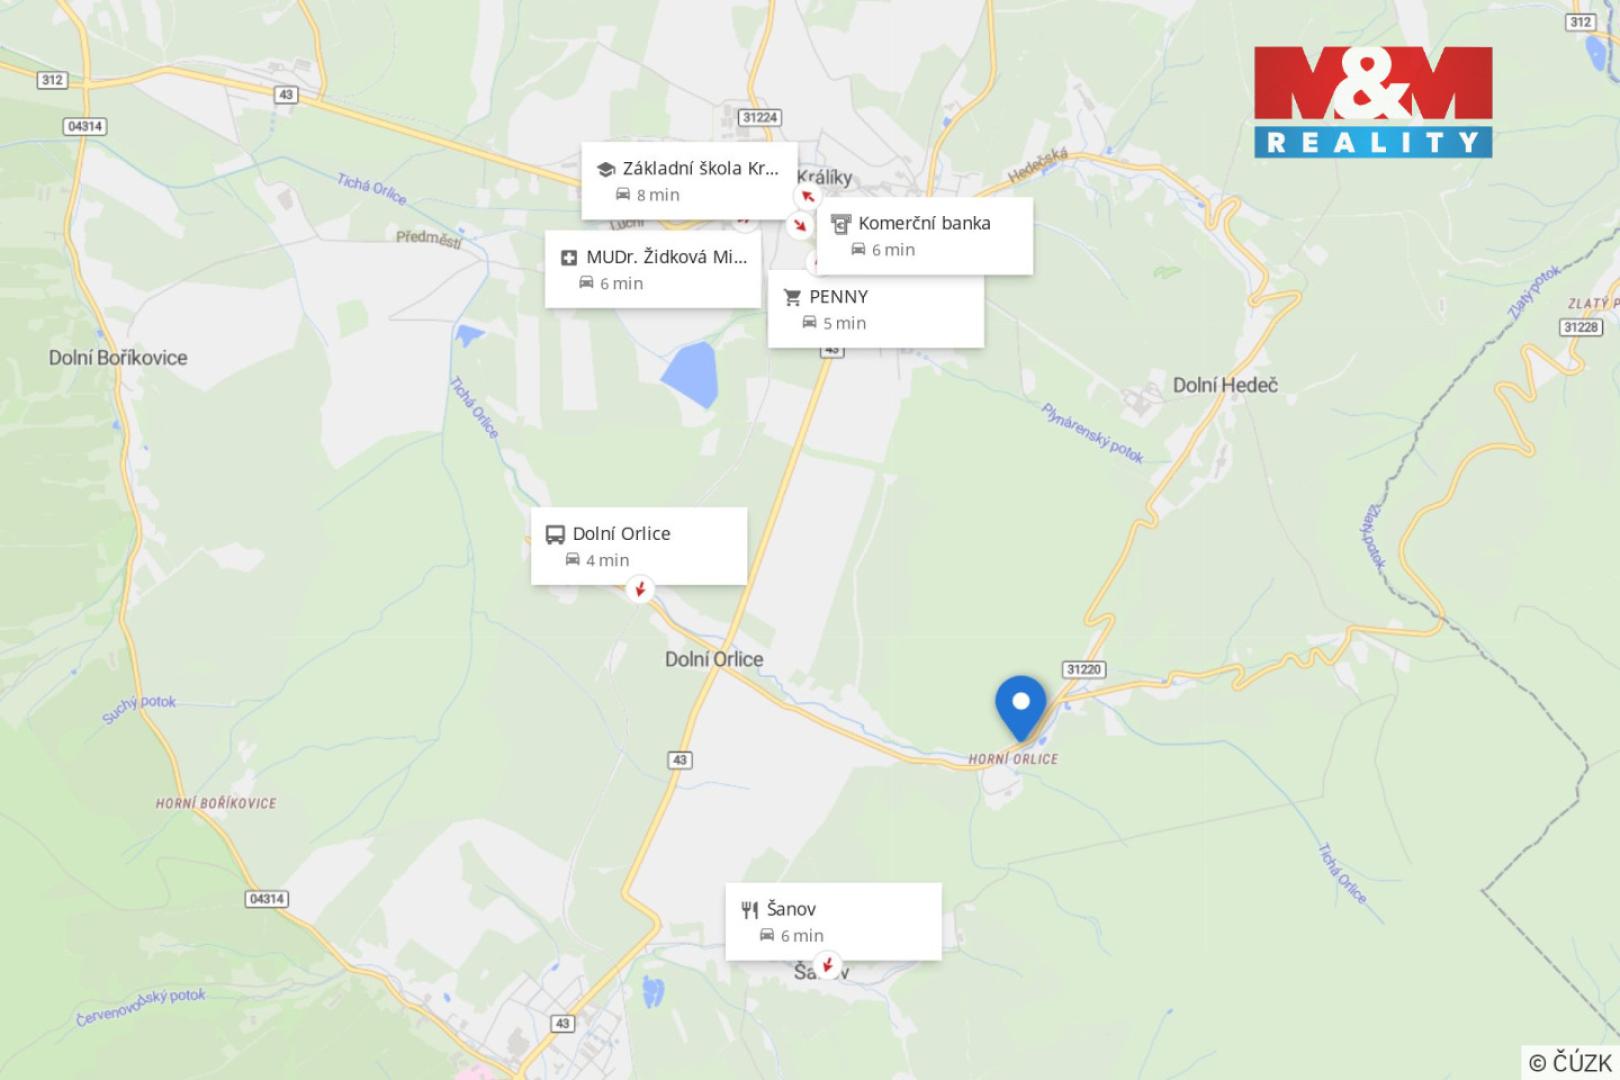Open the Šanov 6 min card
The image size is (1620, 1080).
[833, 921]
